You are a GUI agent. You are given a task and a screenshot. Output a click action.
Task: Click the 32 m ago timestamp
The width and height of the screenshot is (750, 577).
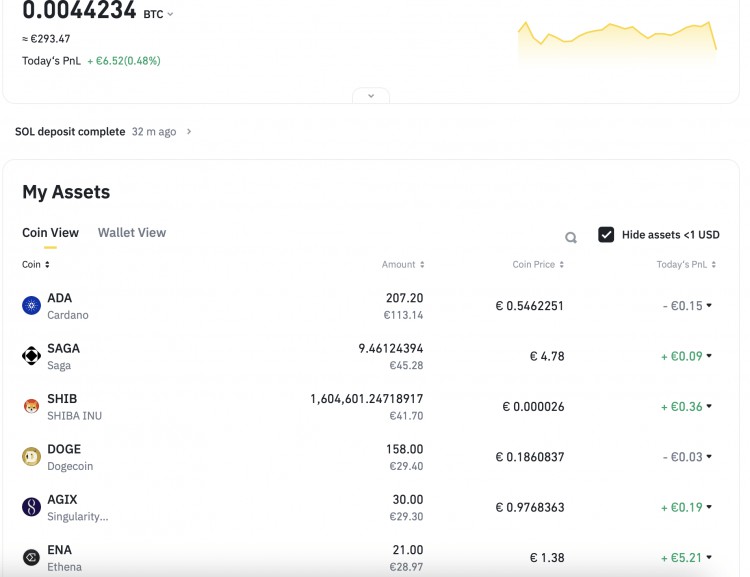point(154,132)
